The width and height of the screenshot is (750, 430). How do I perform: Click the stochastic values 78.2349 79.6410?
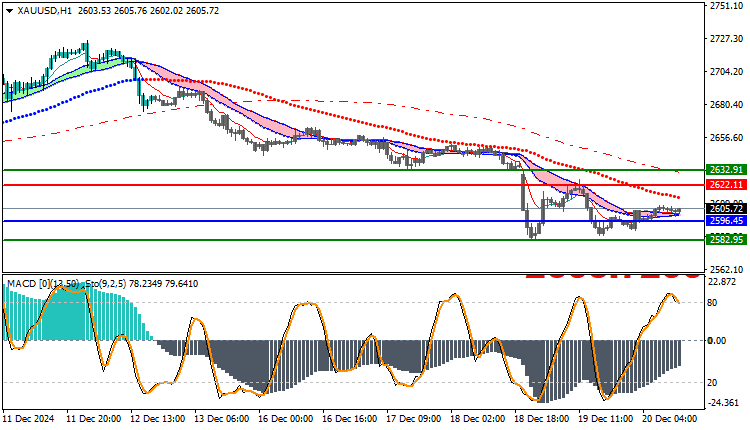[164, 284]
